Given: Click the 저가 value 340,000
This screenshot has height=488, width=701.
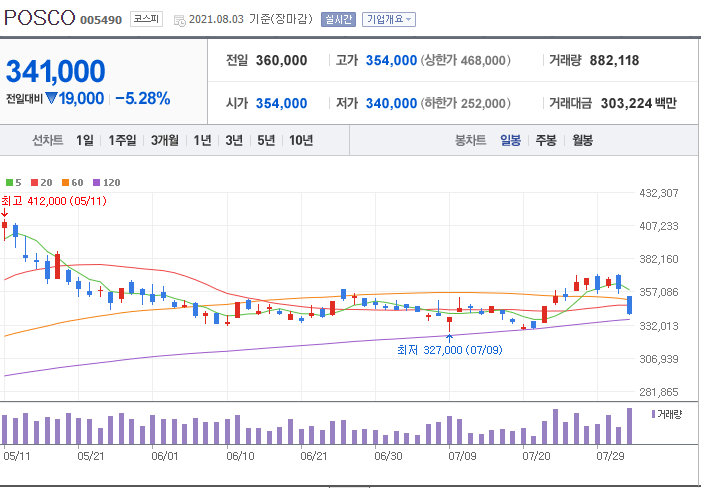Looking at the screenshot, I should coord(391,103).
